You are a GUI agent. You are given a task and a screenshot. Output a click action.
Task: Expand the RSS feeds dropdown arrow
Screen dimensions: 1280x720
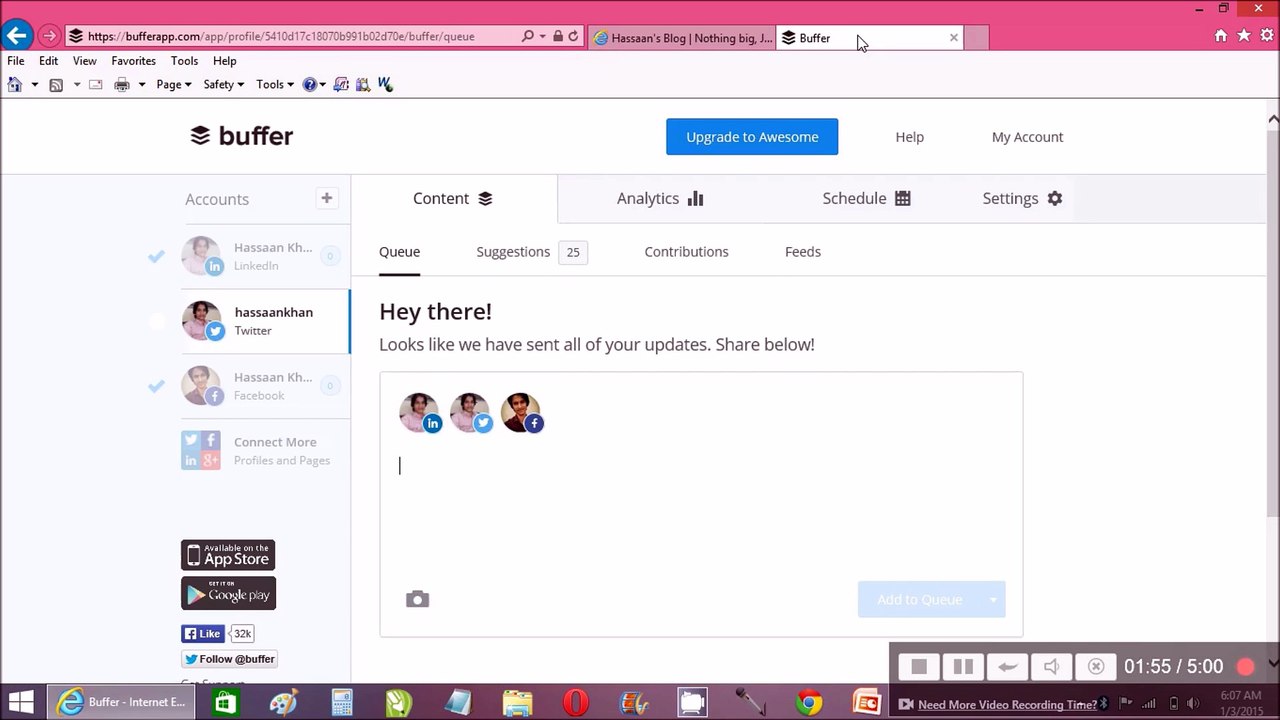[76, 85]
